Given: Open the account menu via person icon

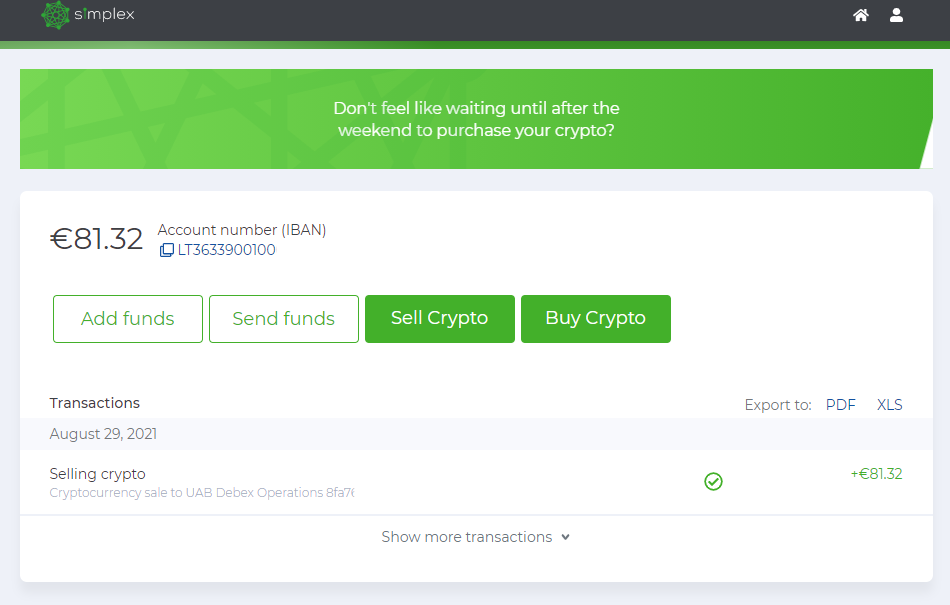Looking at the screenshot, I should point(896,15).
